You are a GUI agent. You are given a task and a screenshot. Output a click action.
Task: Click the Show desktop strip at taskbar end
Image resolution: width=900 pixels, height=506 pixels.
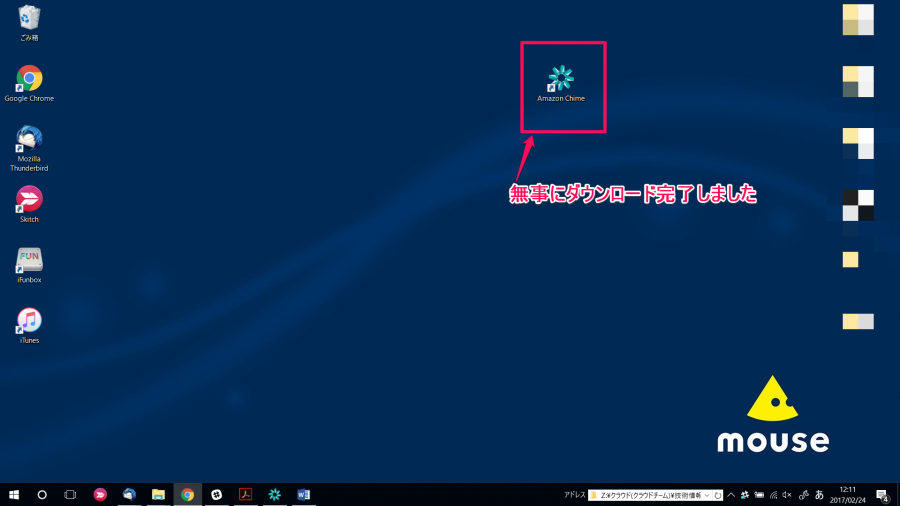click(898, 495)
